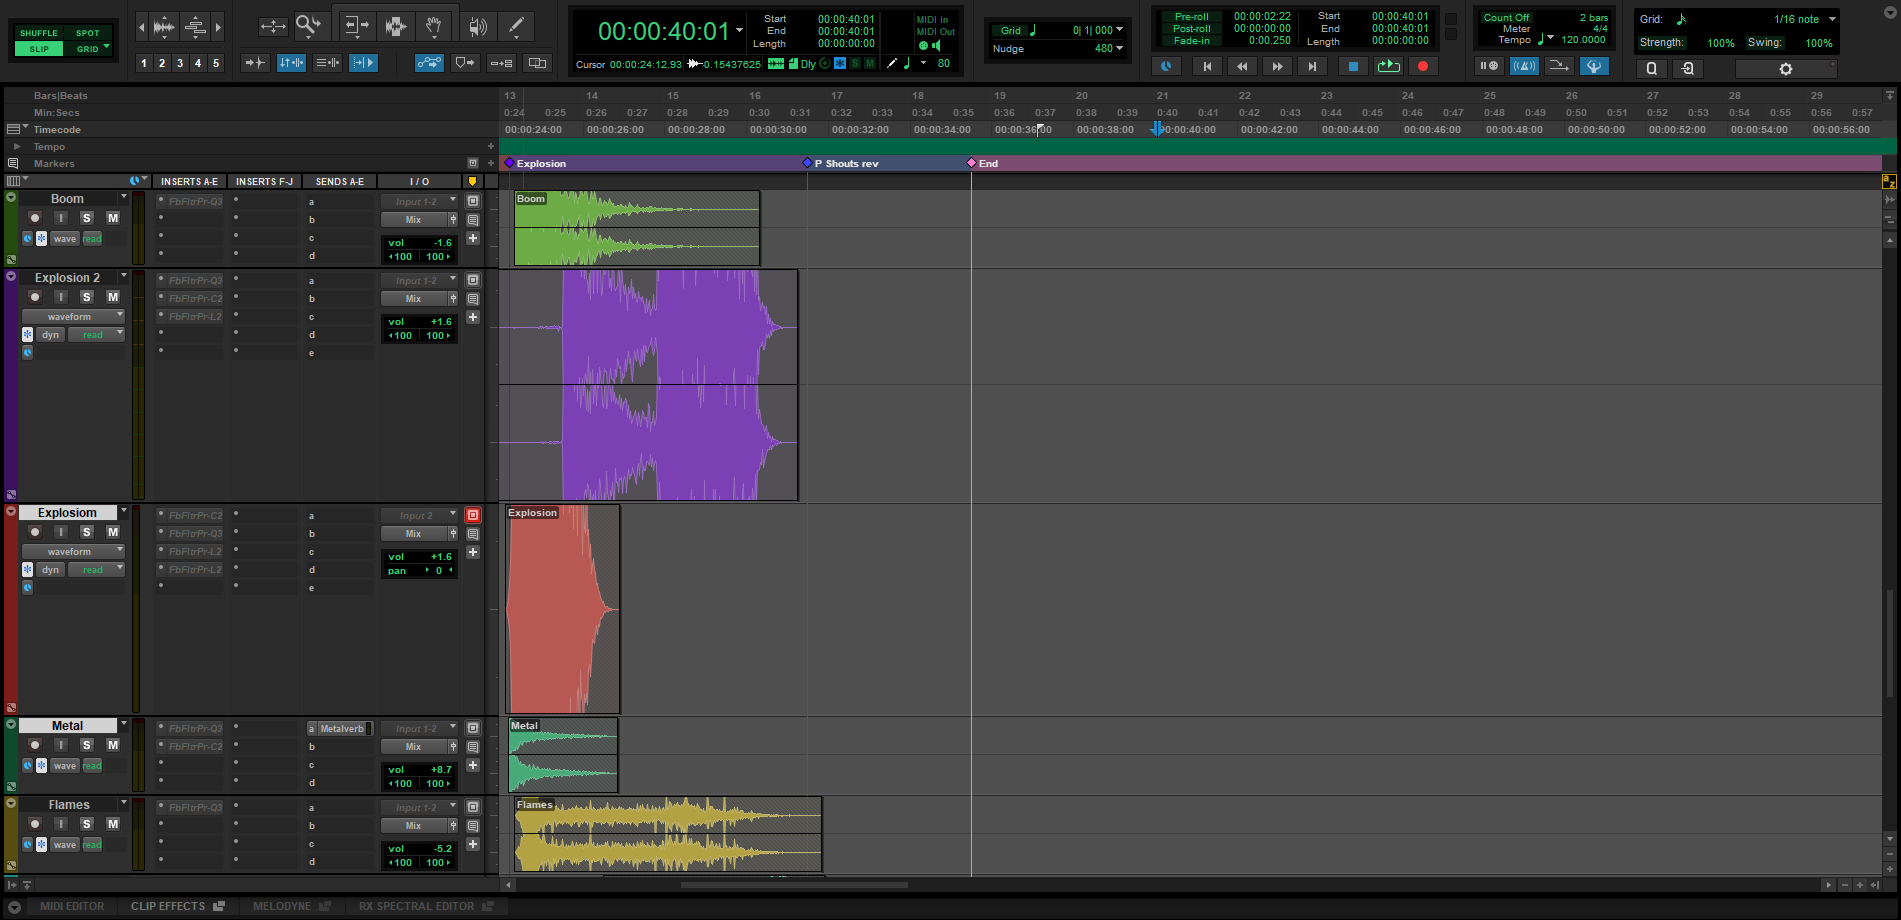Open the RX Spectral Editor tab
Image resolution: width=1901 pixels, height=920 pixels.
417,906
